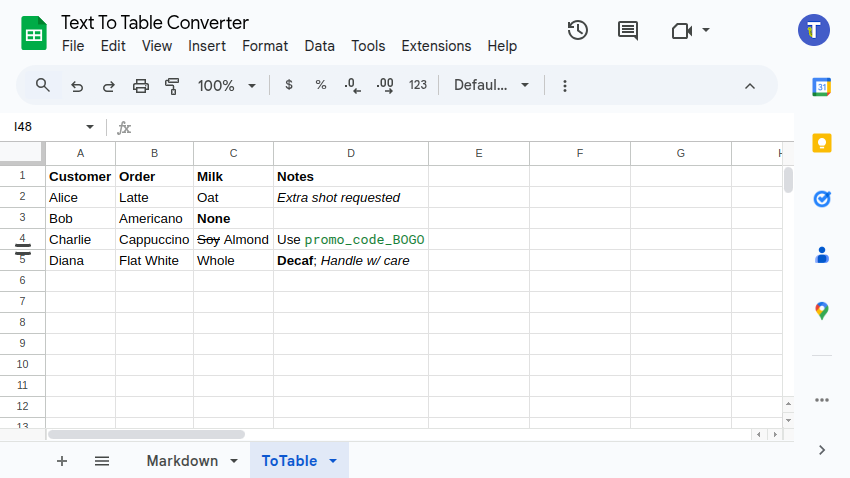Viewport: 850px width, 478px height.
Task: Activate the paint format tool
Action: point(172,86)
